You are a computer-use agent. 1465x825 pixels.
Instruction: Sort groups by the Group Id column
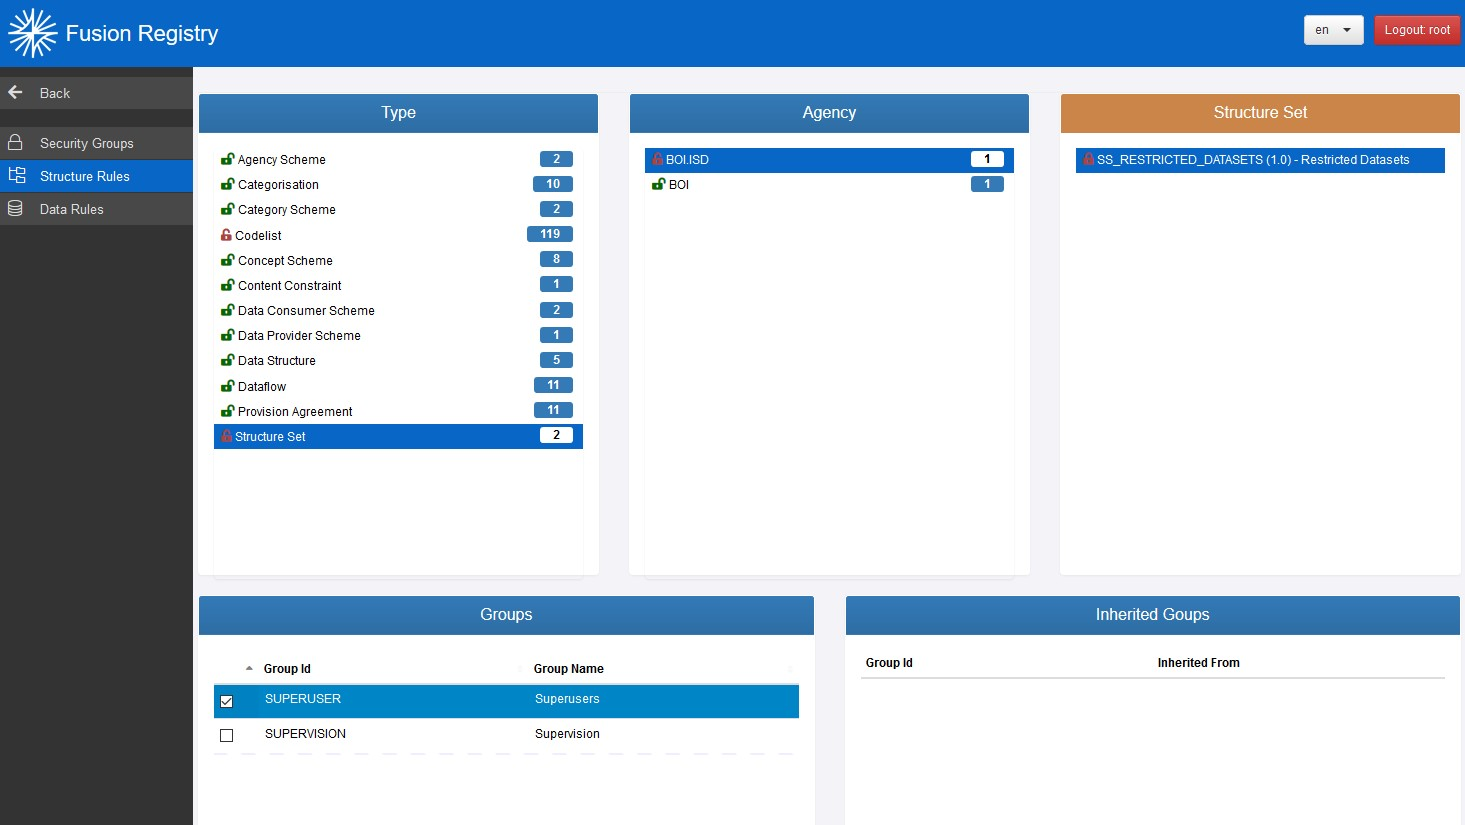287,668
